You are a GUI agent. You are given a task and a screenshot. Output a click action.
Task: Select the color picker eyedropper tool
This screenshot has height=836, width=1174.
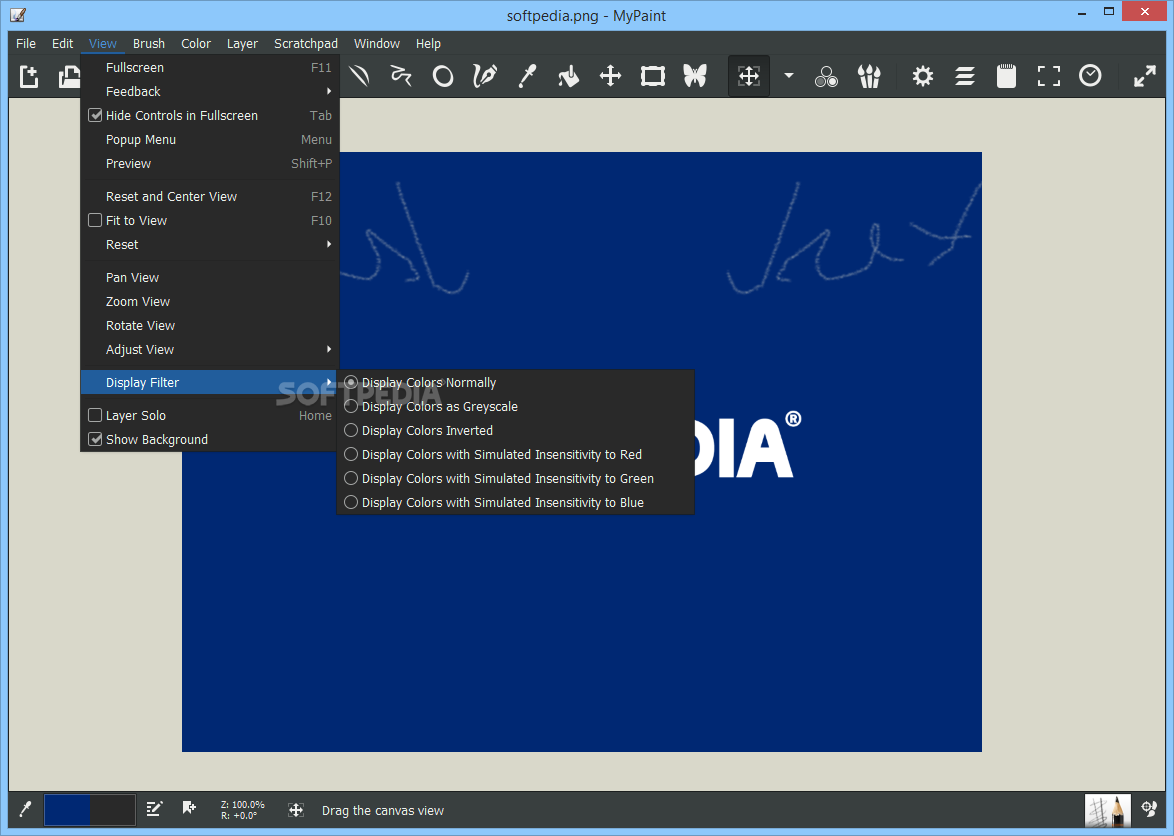[x=527, y=76]
